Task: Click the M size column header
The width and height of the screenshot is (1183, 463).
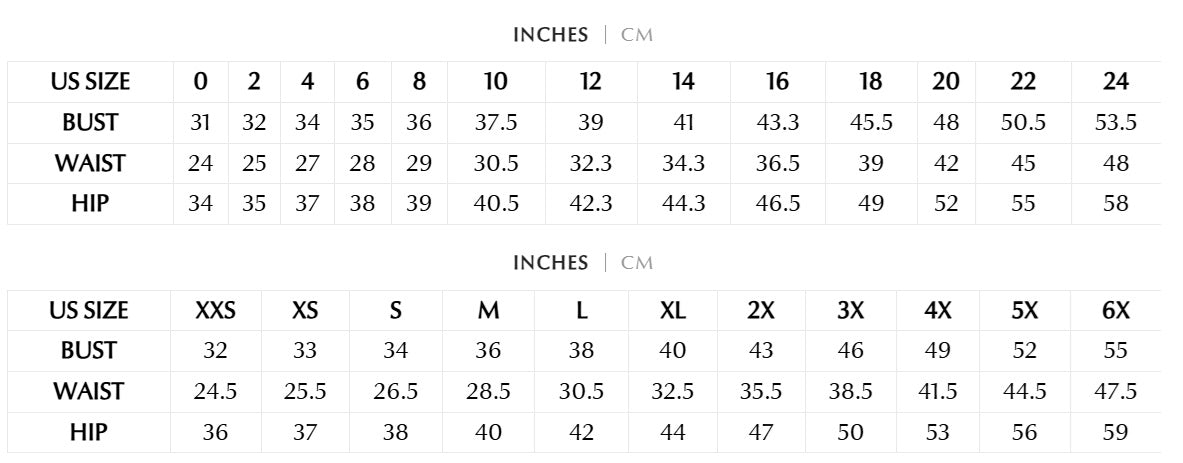Action: click(x=488, y=311)
